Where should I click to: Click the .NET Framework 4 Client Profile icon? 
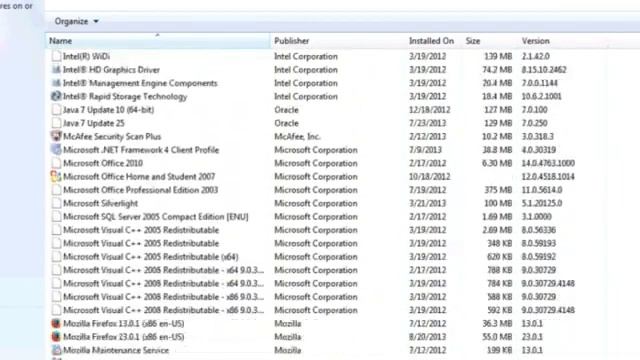tap(56, 150)
